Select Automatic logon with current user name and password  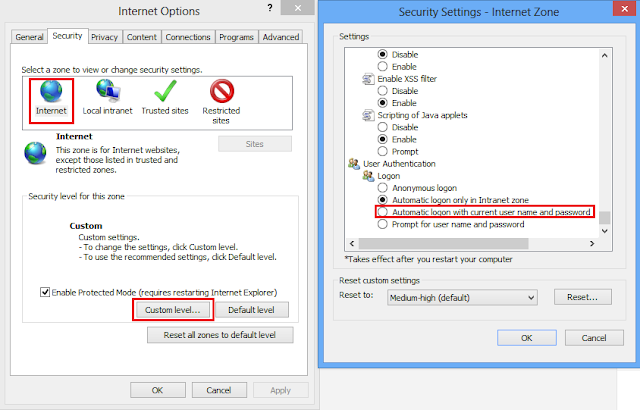(382, 212)
